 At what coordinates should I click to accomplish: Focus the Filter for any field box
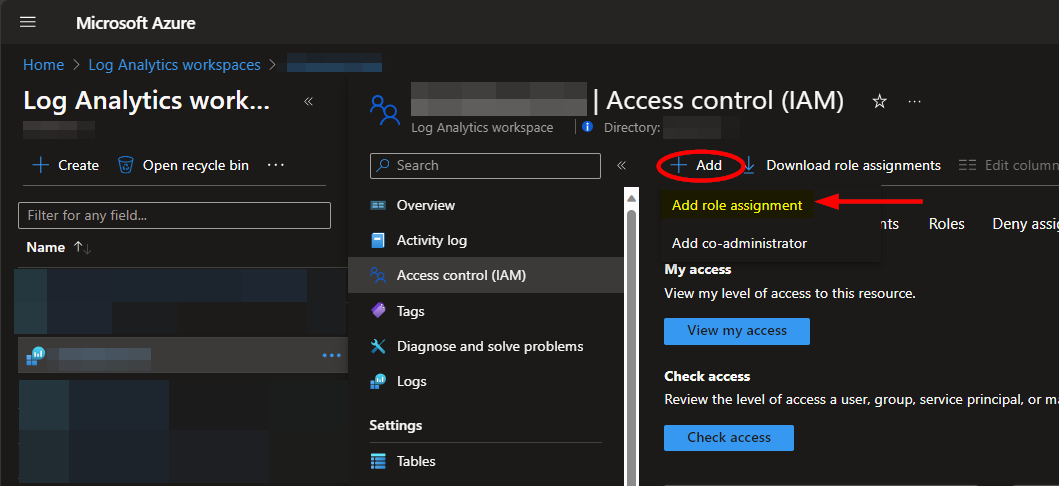(174, 215)
